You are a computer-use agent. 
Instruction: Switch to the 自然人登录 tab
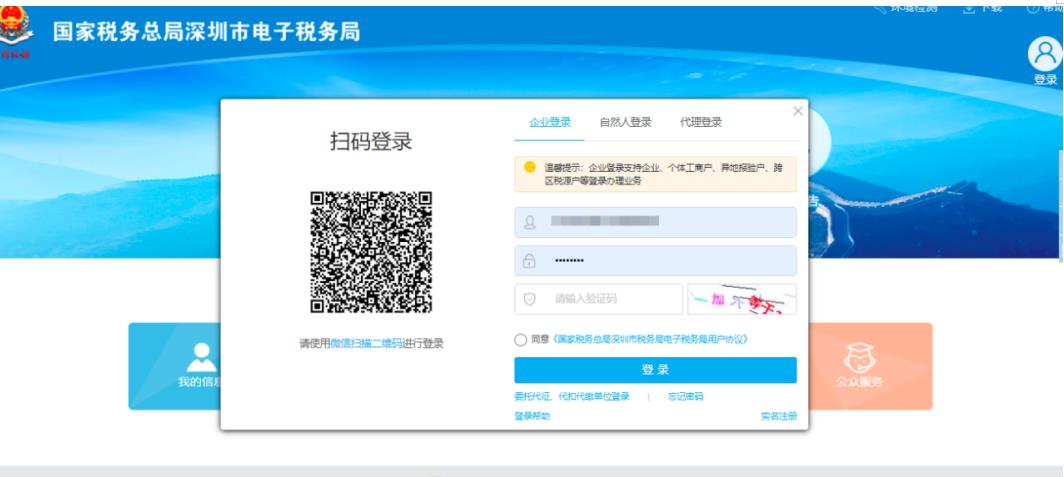coord(625,123)
